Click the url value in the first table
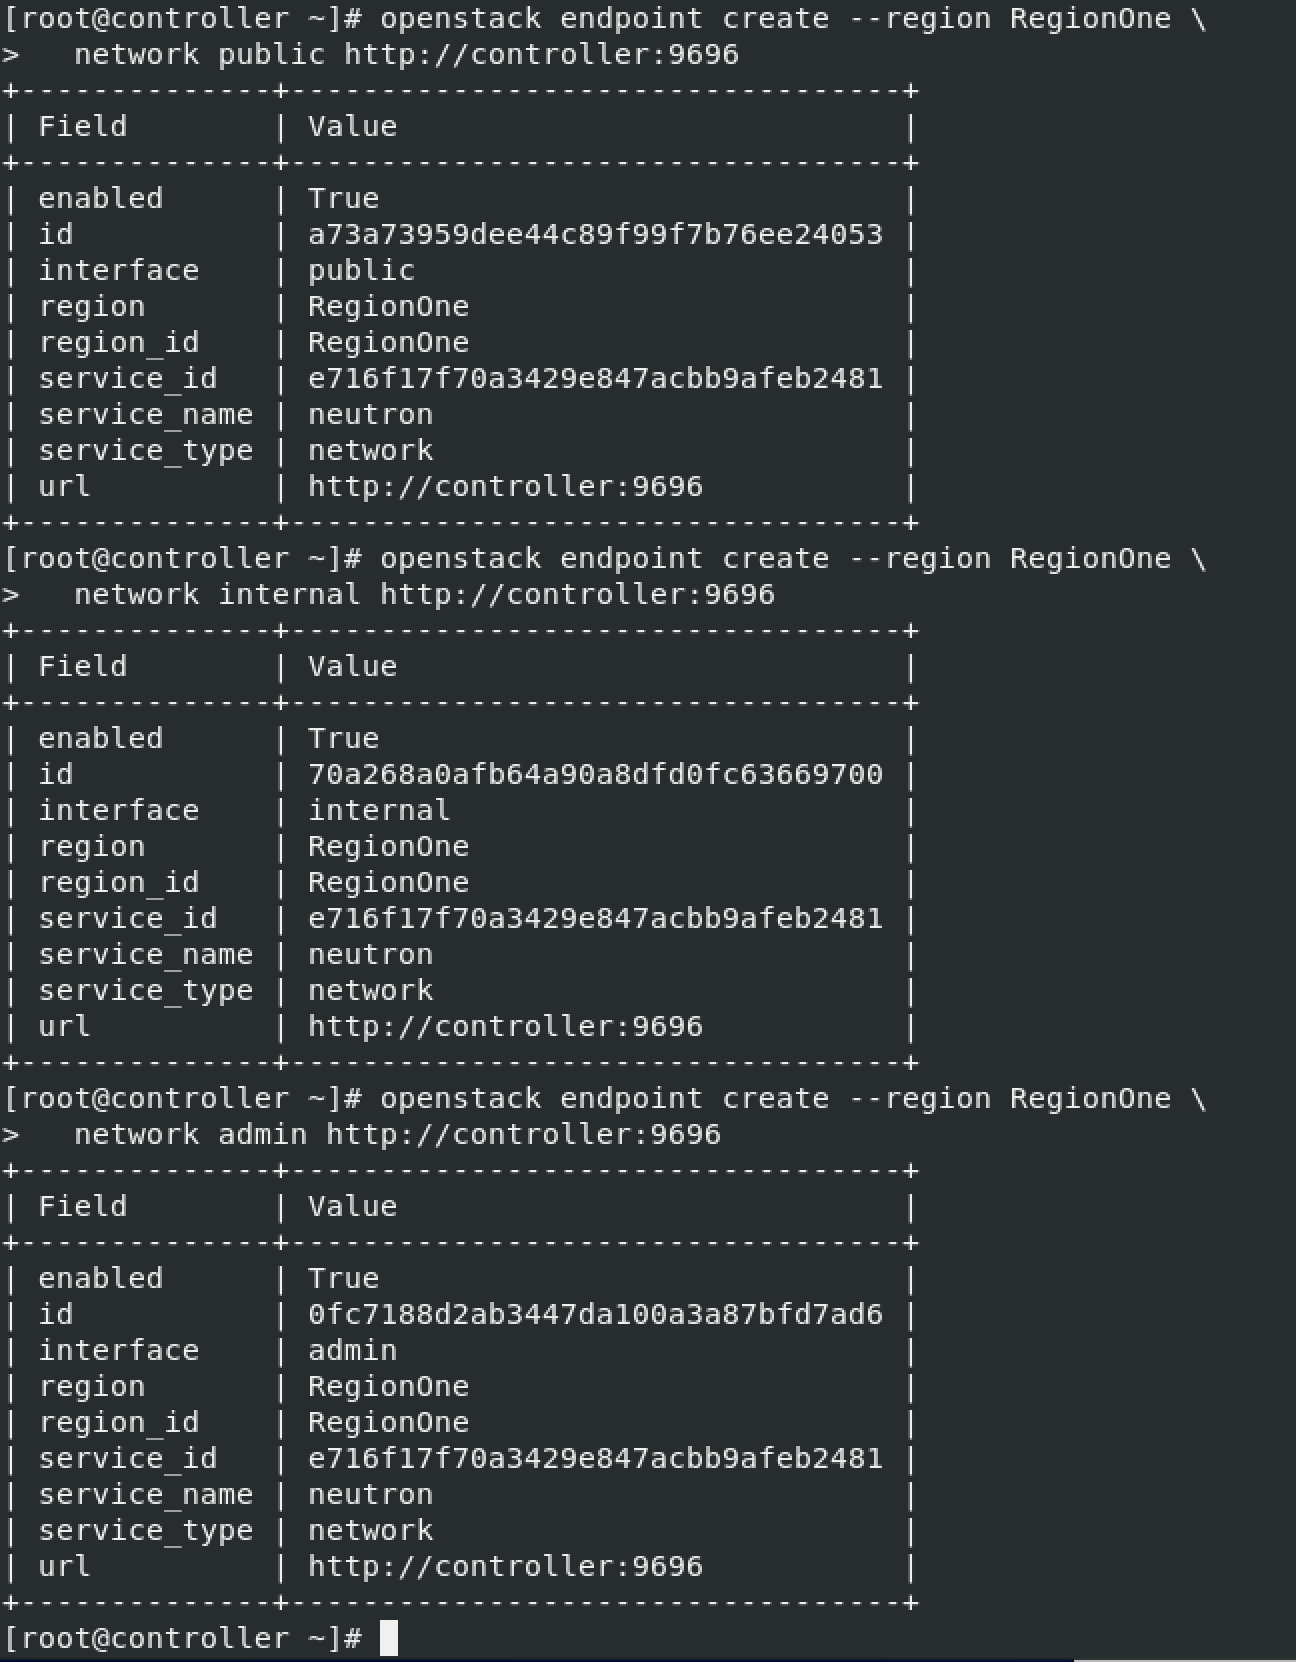Viewport: 1296px width, 1662px height. coord(505,486)
